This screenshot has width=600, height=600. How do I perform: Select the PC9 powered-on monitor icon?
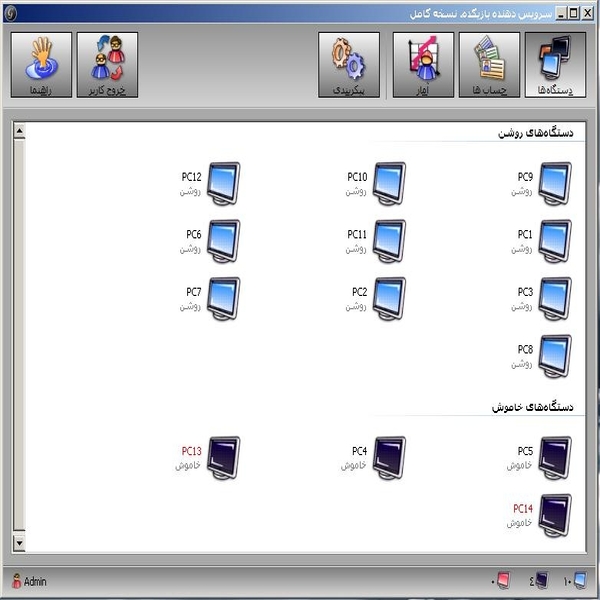[554, 184]
